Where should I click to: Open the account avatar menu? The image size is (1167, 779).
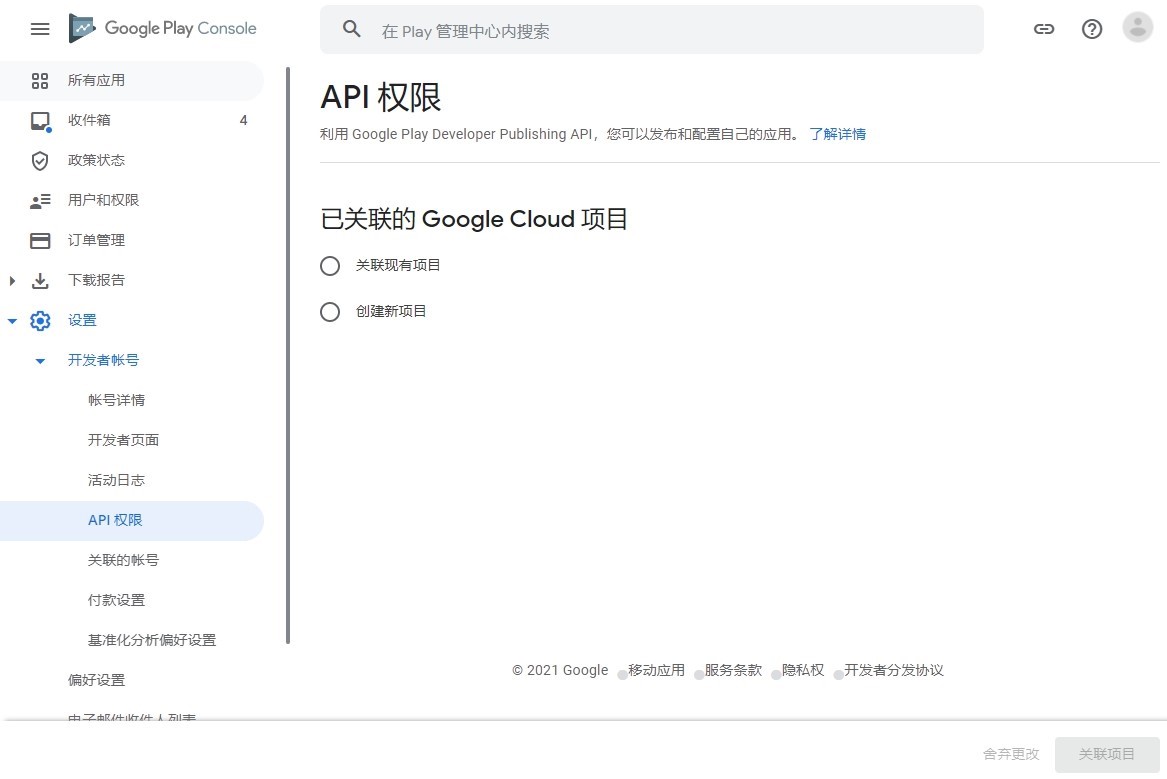point(1137,28)
